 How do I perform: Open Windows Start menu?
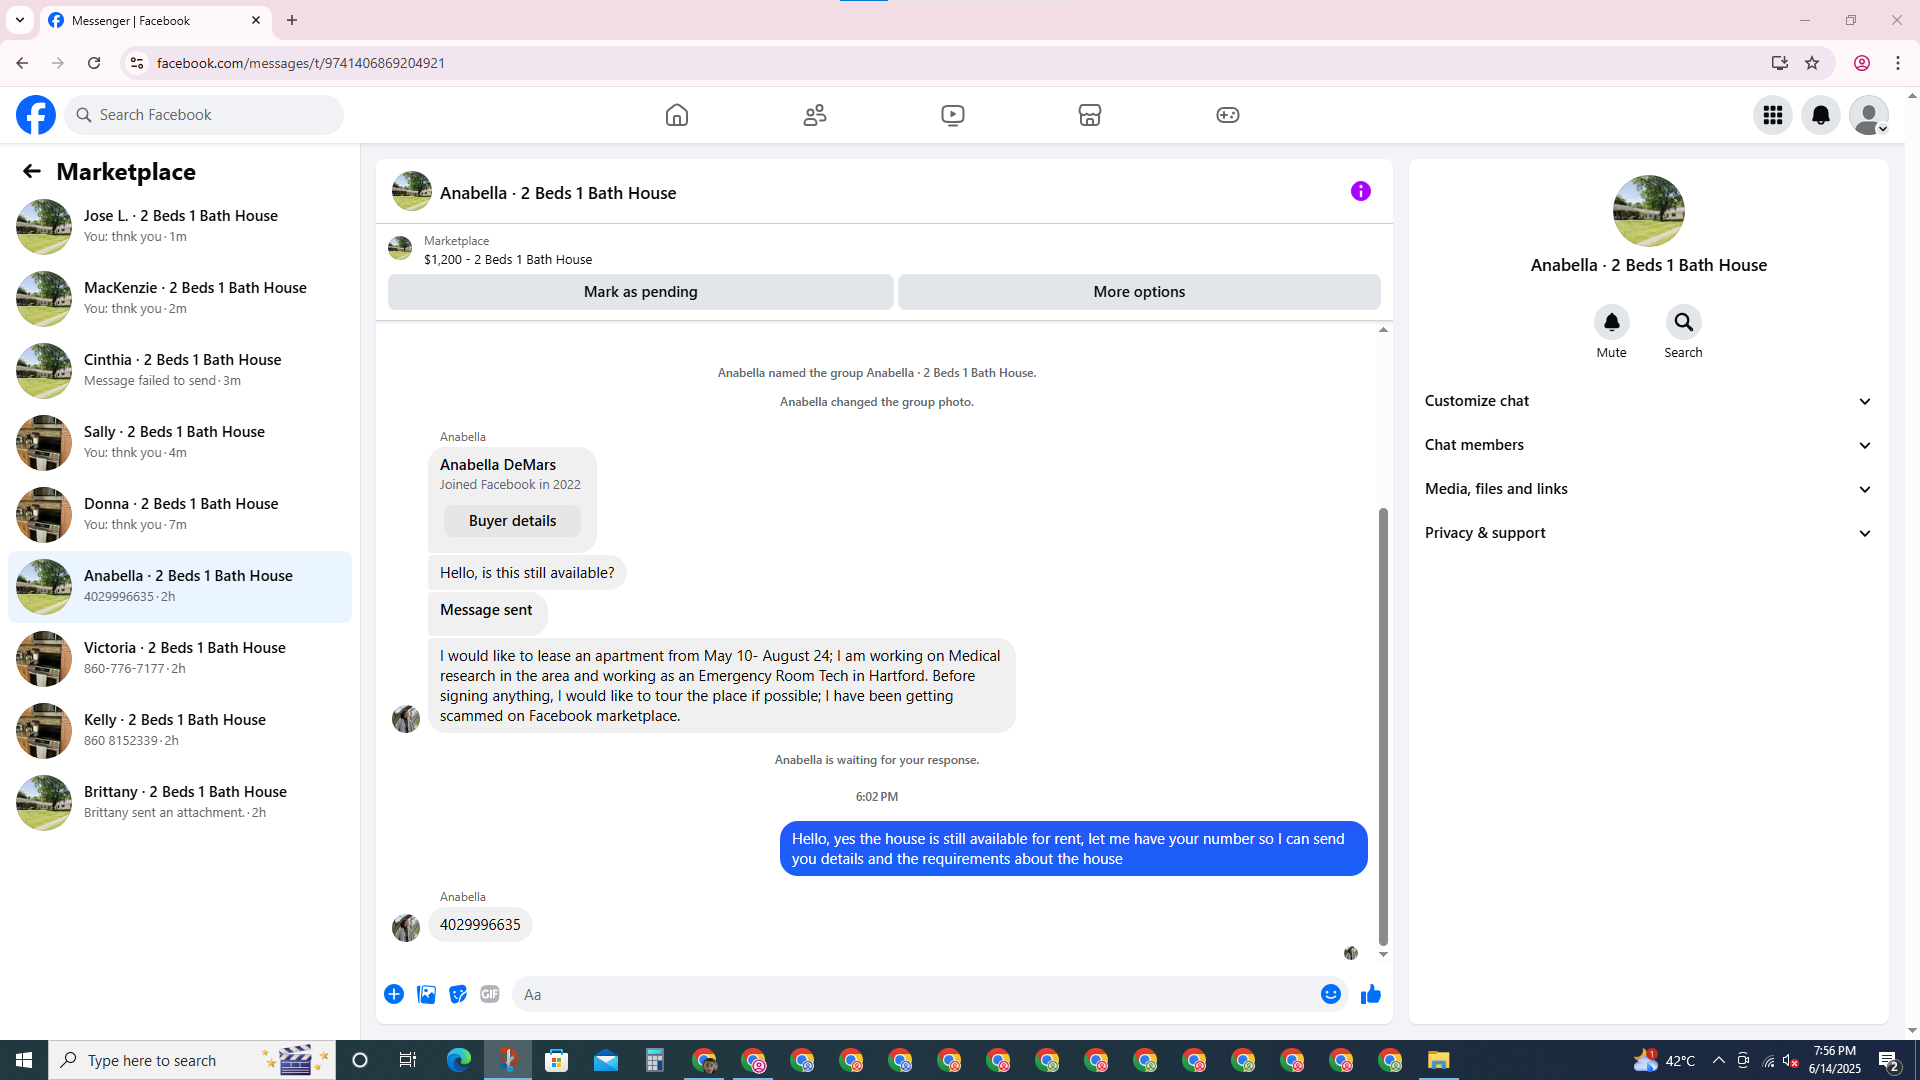tap(24, 1060)
